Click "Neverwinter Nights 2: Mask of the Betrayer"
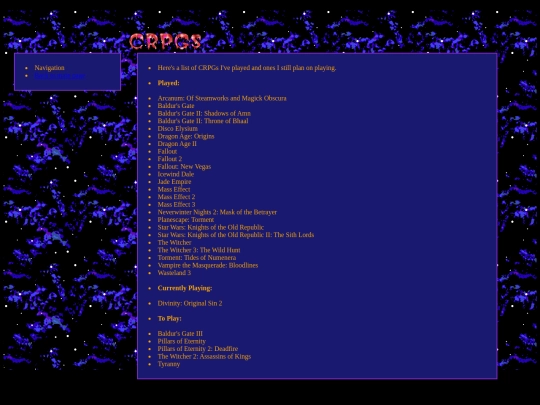The height and width of the screenshot is (405, 540). click(x=217, y=212)
